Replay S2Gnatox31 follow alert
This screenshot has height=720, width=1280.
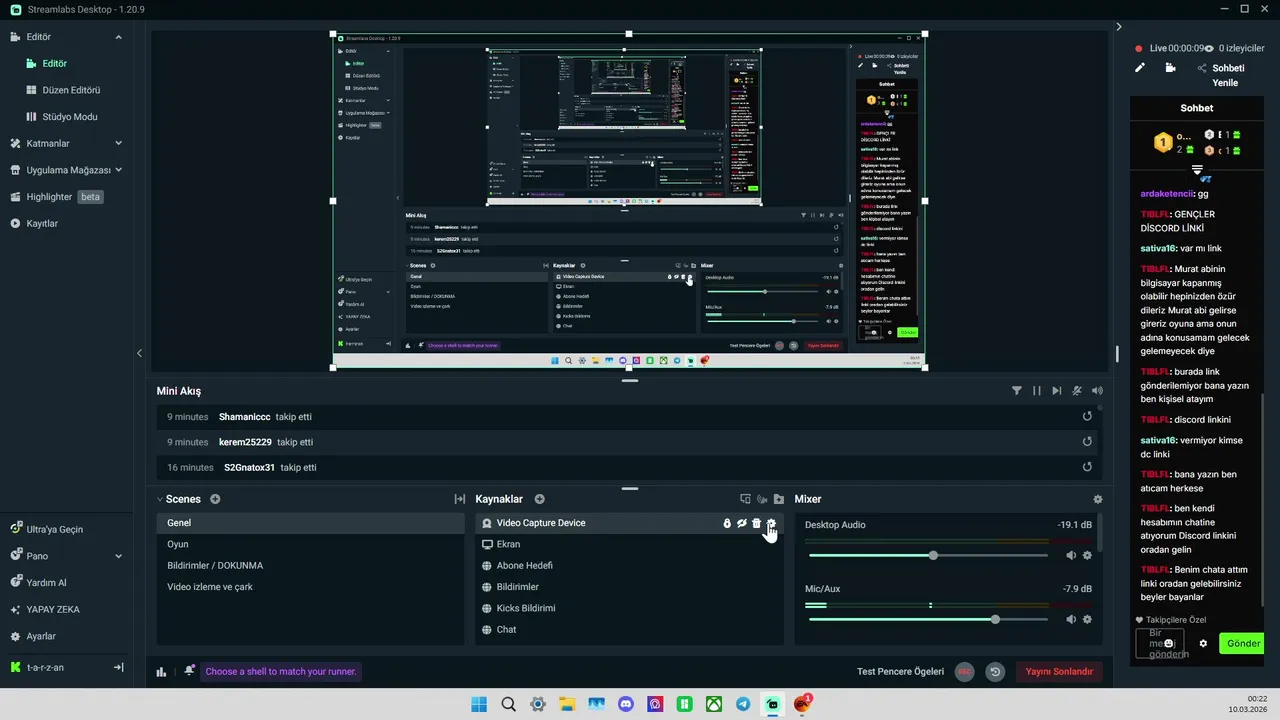click(1087, 467)
